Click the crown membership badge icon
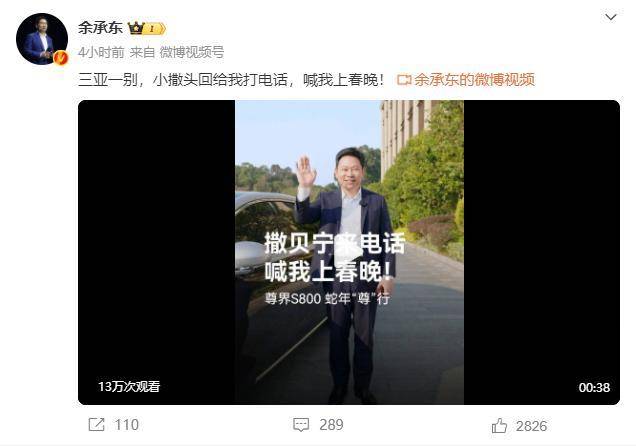The width and height of the screenshot is (636, 446). 136,28
